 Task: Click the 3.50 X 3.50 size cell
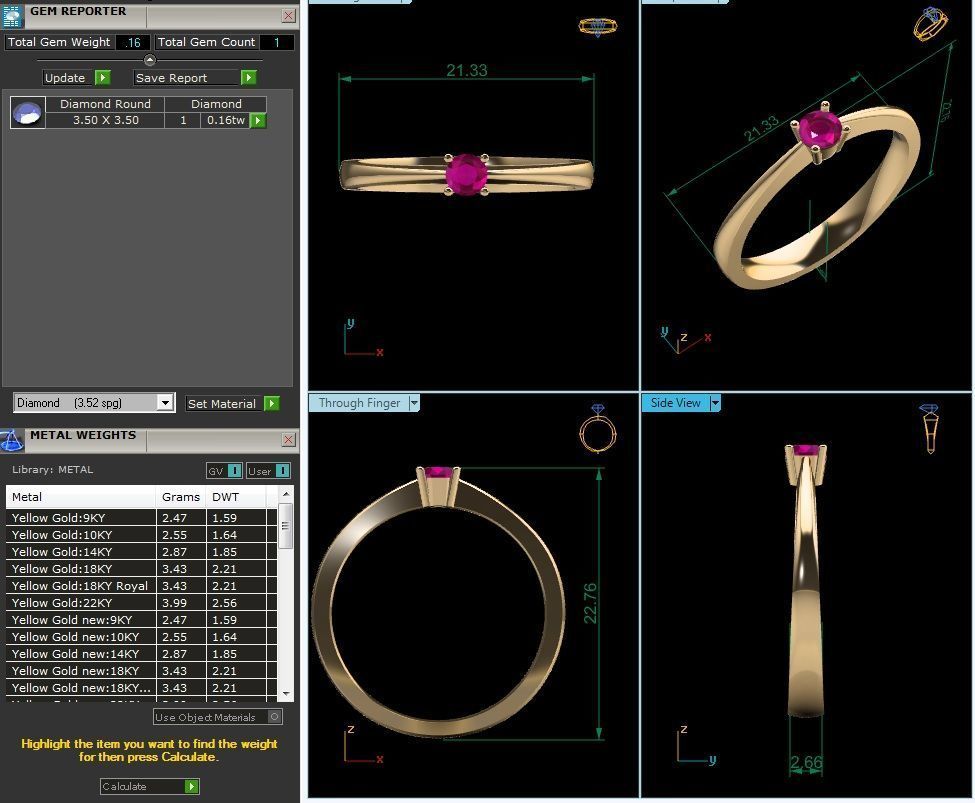point(105,120)
